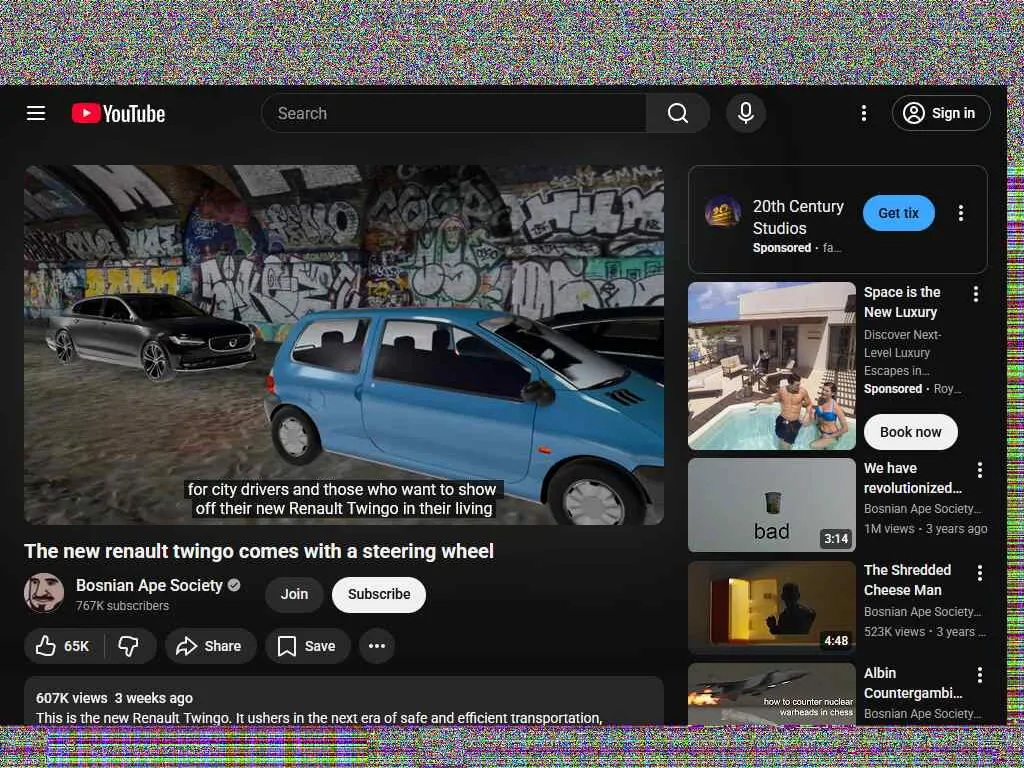Dislike the video with thumbs down
This screenshot has height=768, width=1024.
point(129,646)
